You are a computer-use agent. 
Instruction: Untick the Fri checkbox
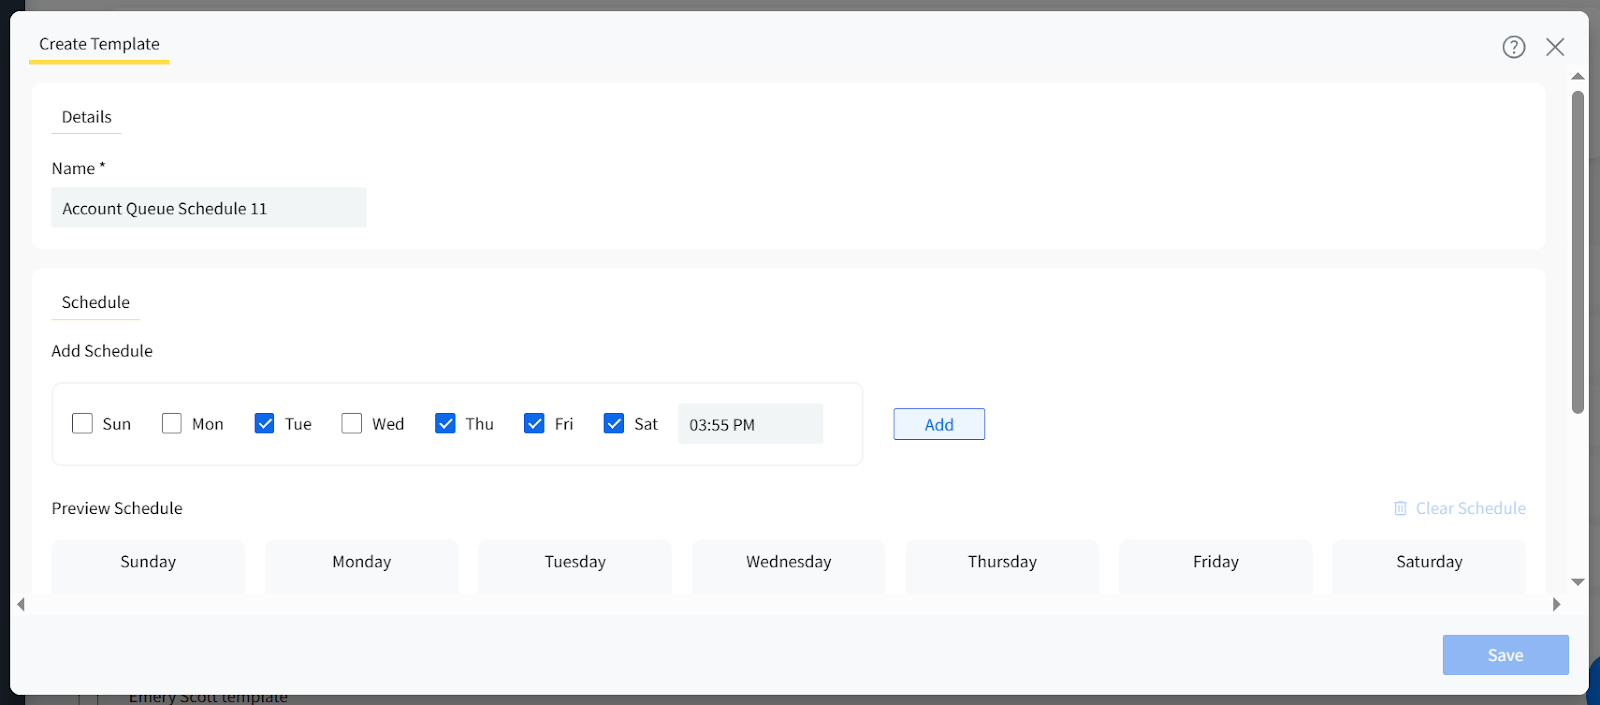(x=534, y=424)
